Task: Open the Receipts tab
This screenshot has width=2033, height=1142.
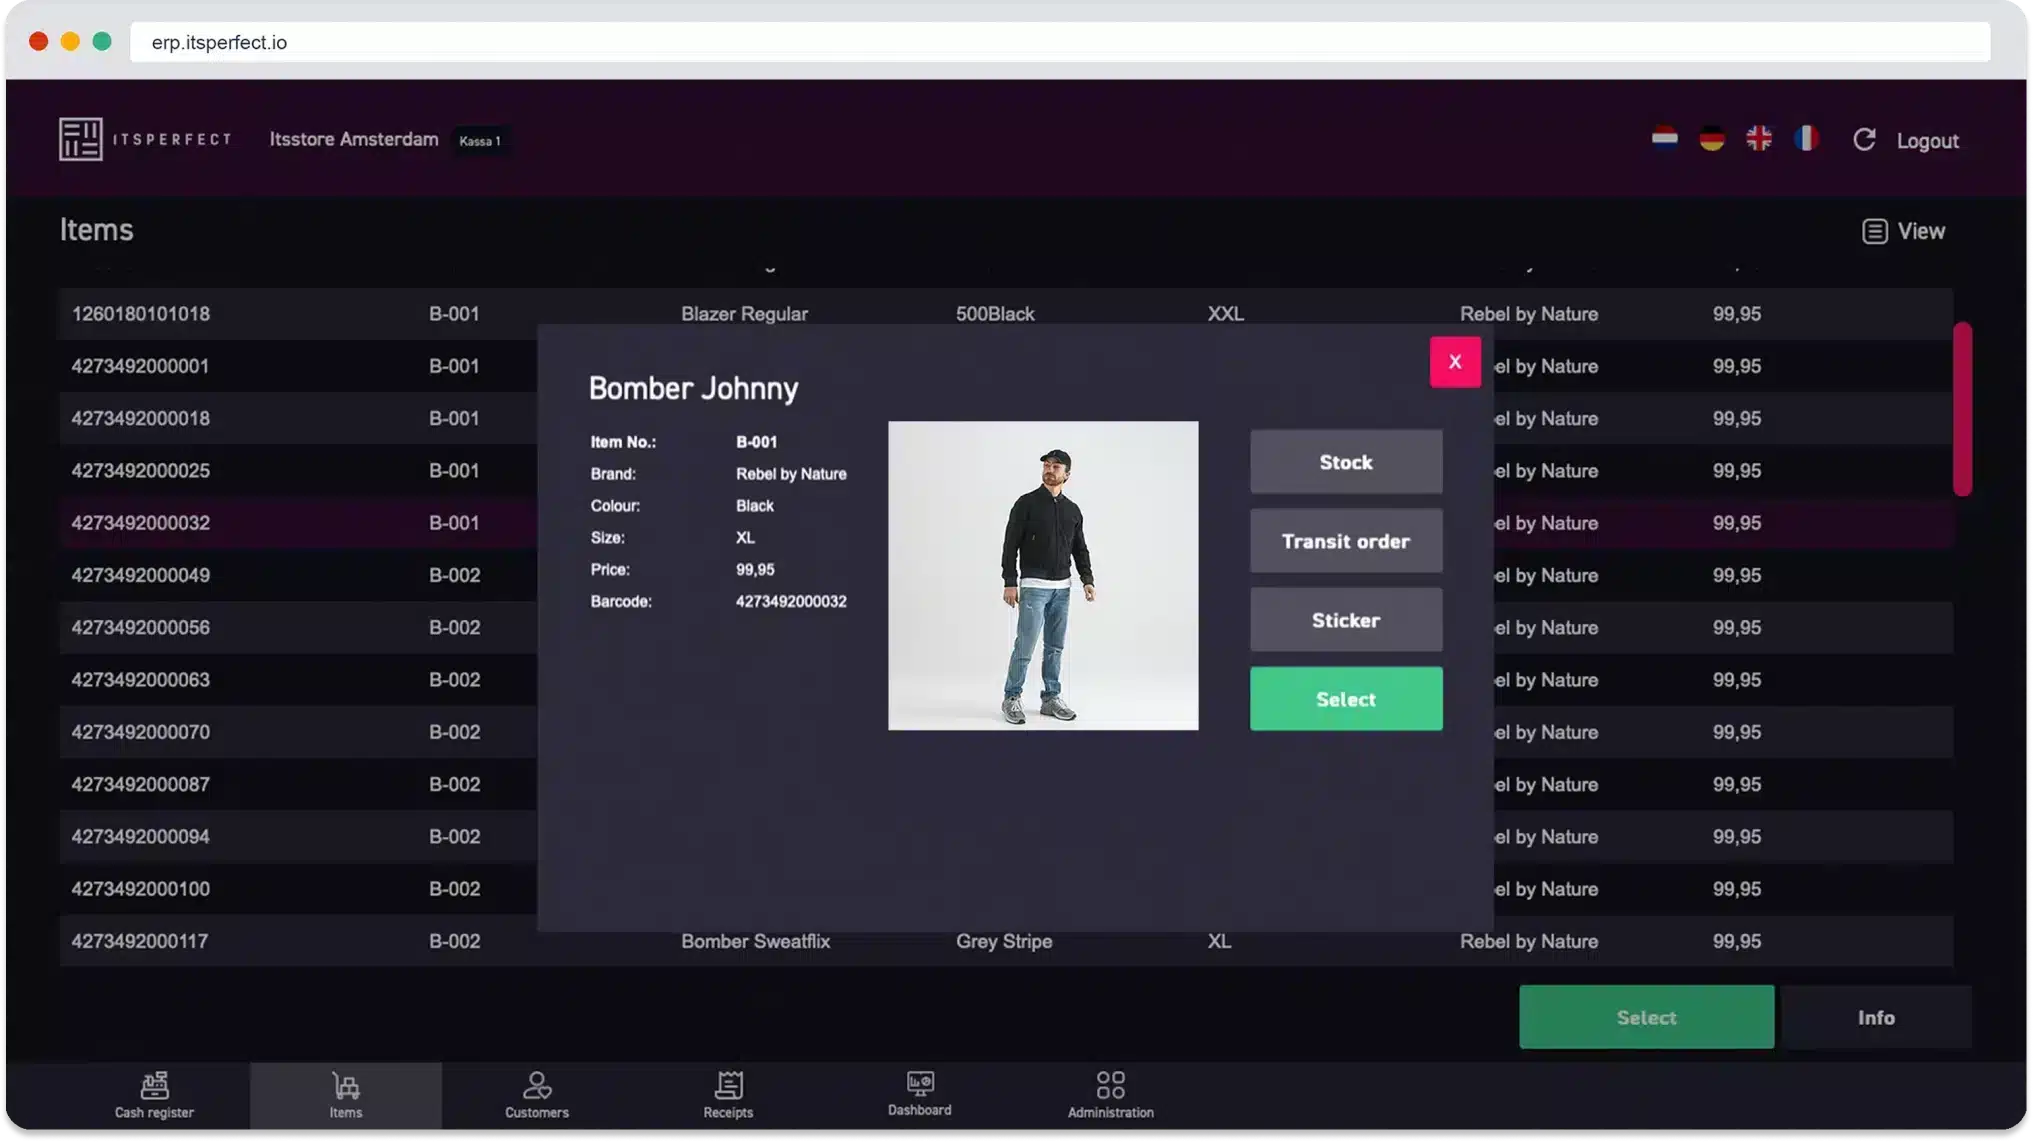Action: pos(727,1095)
